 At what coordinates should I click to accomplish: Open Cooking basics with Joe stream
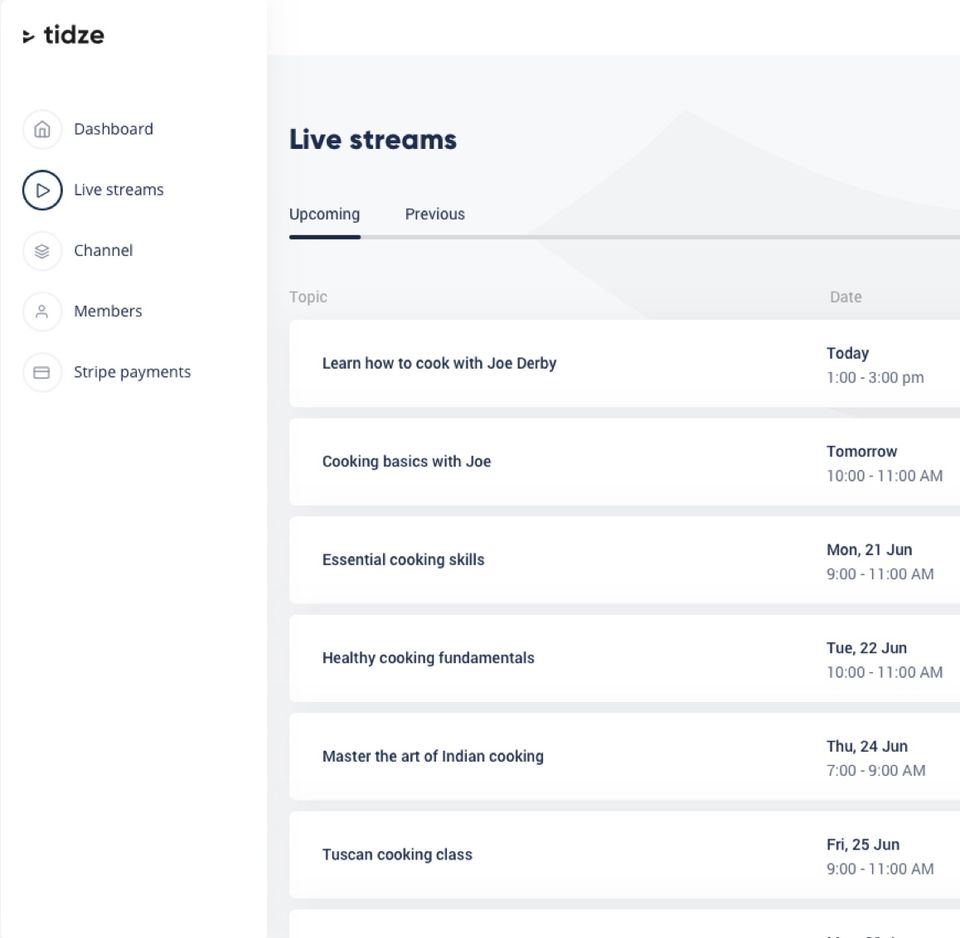406,461
